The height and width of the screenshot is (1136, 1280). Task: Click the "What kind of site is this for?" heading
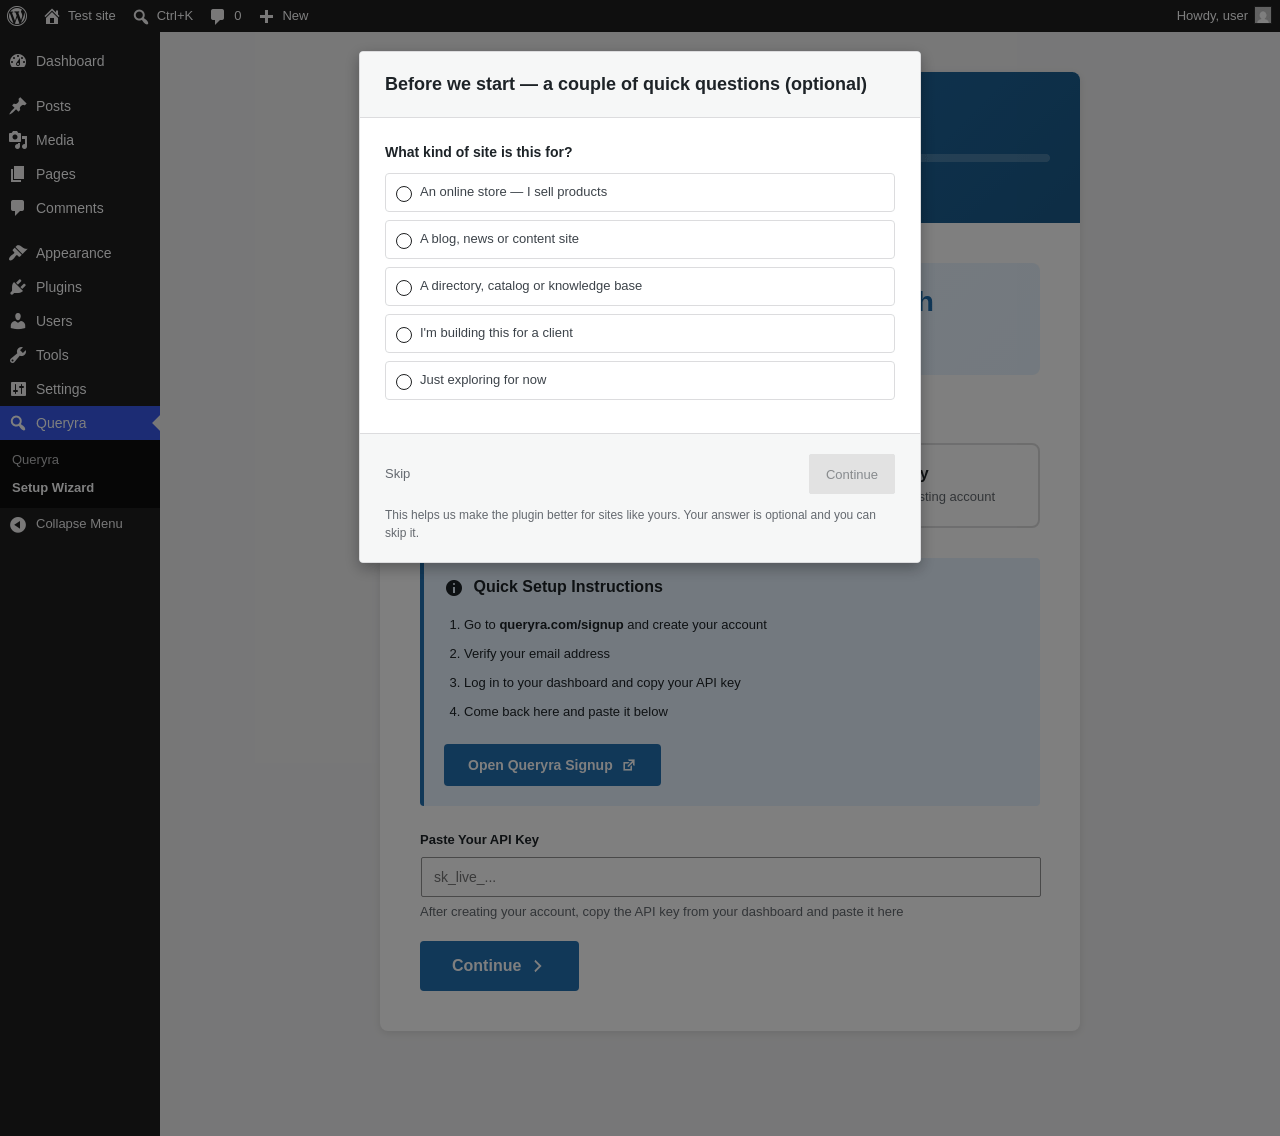[x=479, y=152]
